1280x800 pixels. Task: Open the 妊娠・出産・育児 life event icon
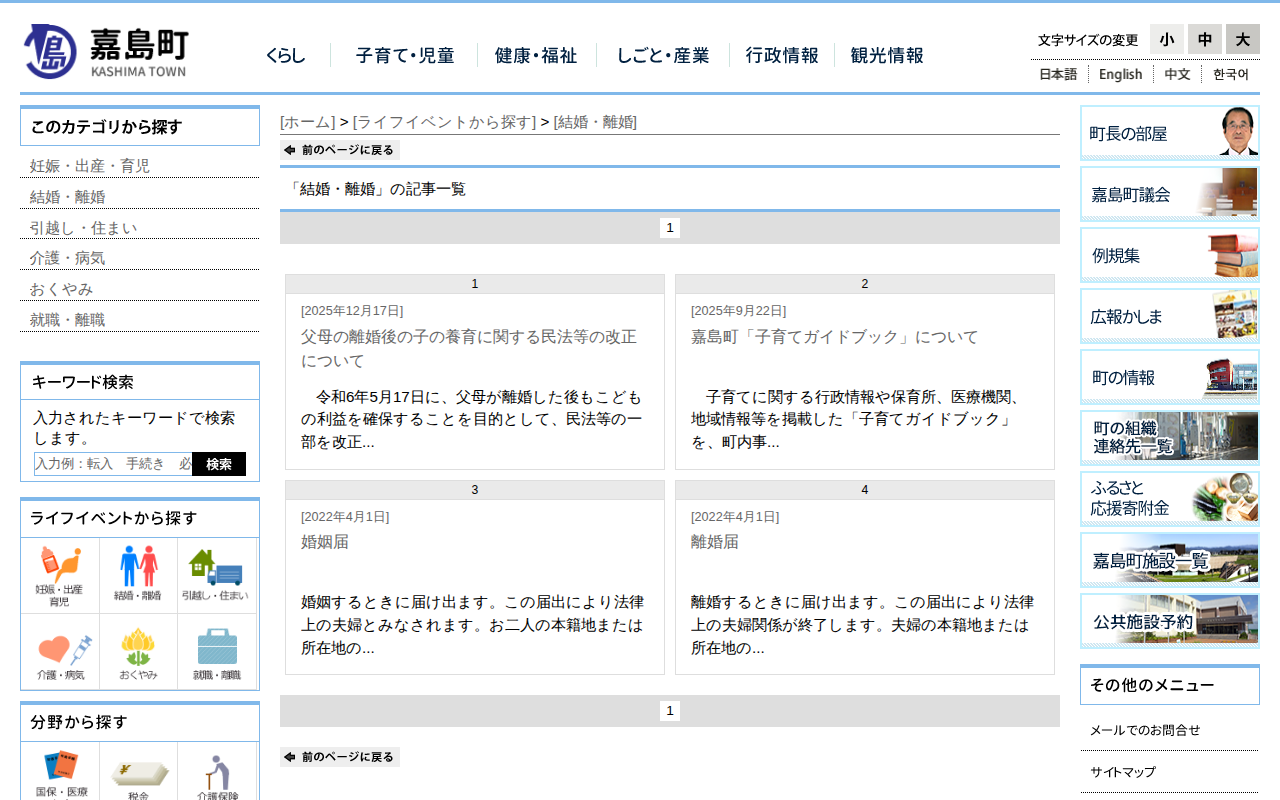60,576
